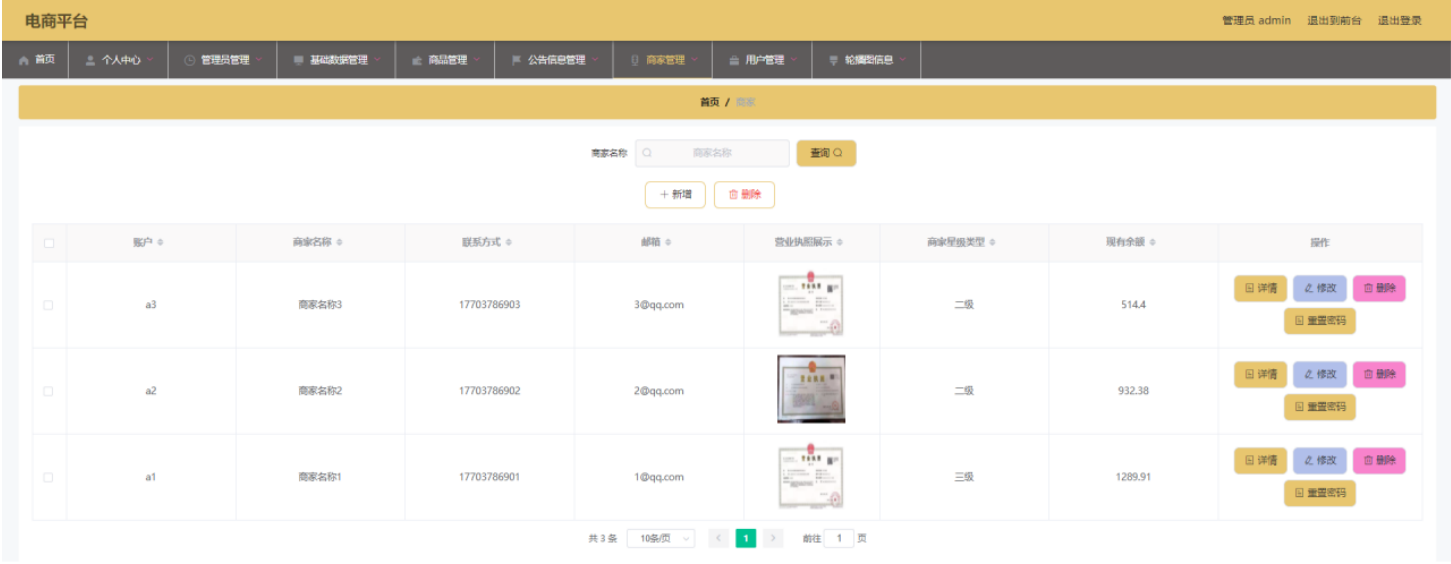Sort by 商家星级类型 column
1451x564 pixels.
point(992,243)
